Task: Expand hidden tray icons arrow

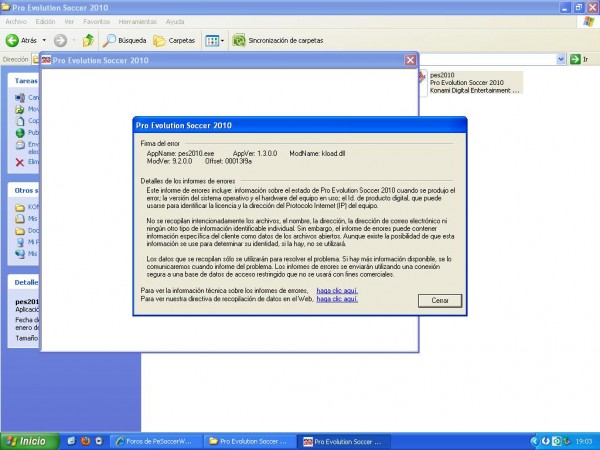Action: click(x=534, y=441)
